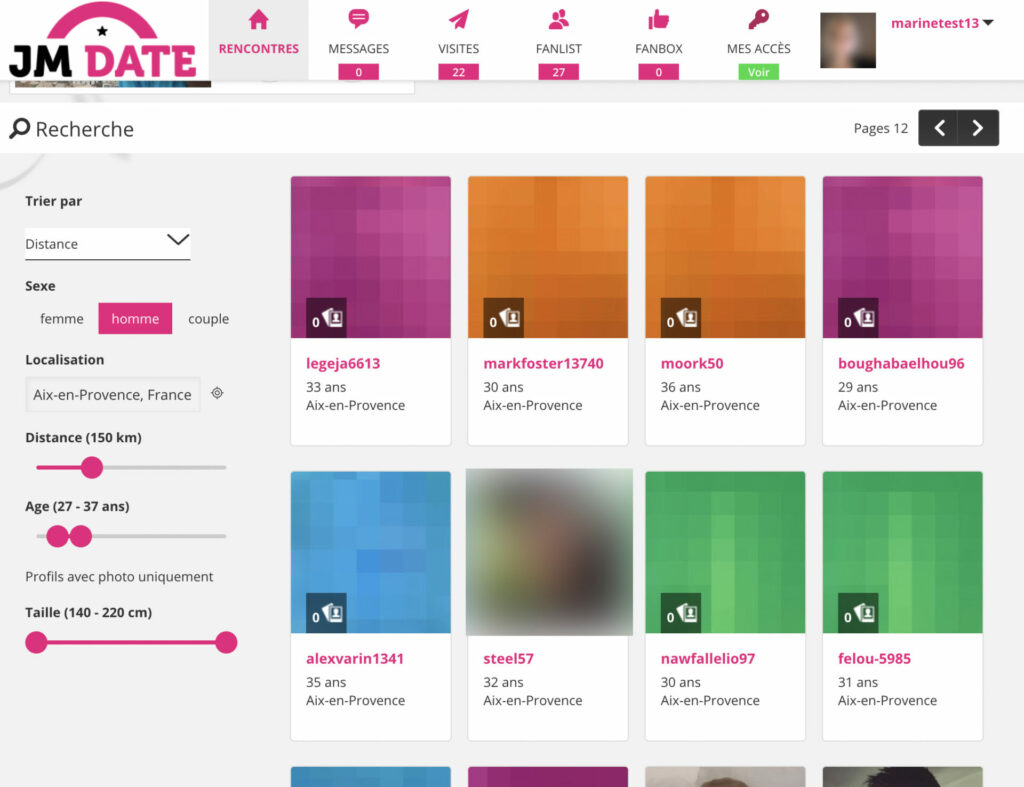Open the Mes Accès tab
1024x787 pixels.
(x=758, y=40)
